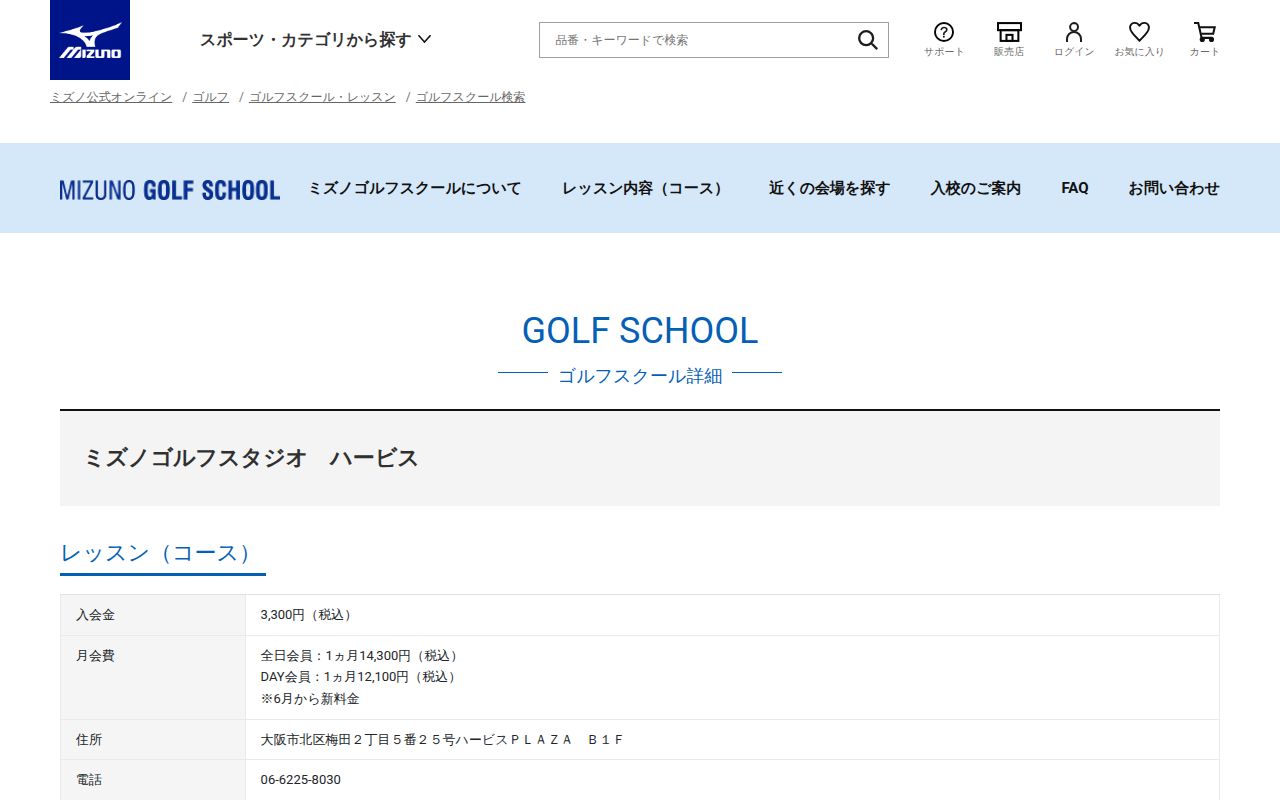The height and width of the screenshot is (800, 1280).
Task: Open ゴルフ breadcrumb link
Action: coord(210,97)
